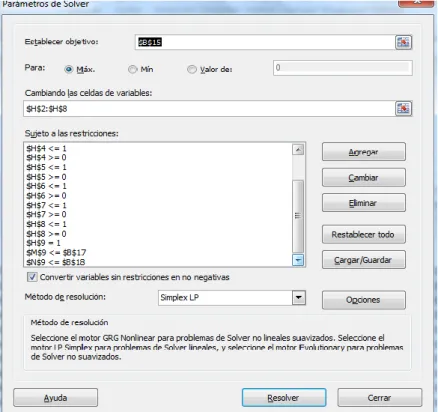
Task: Click the Agregar button
Action: point(364,152)
